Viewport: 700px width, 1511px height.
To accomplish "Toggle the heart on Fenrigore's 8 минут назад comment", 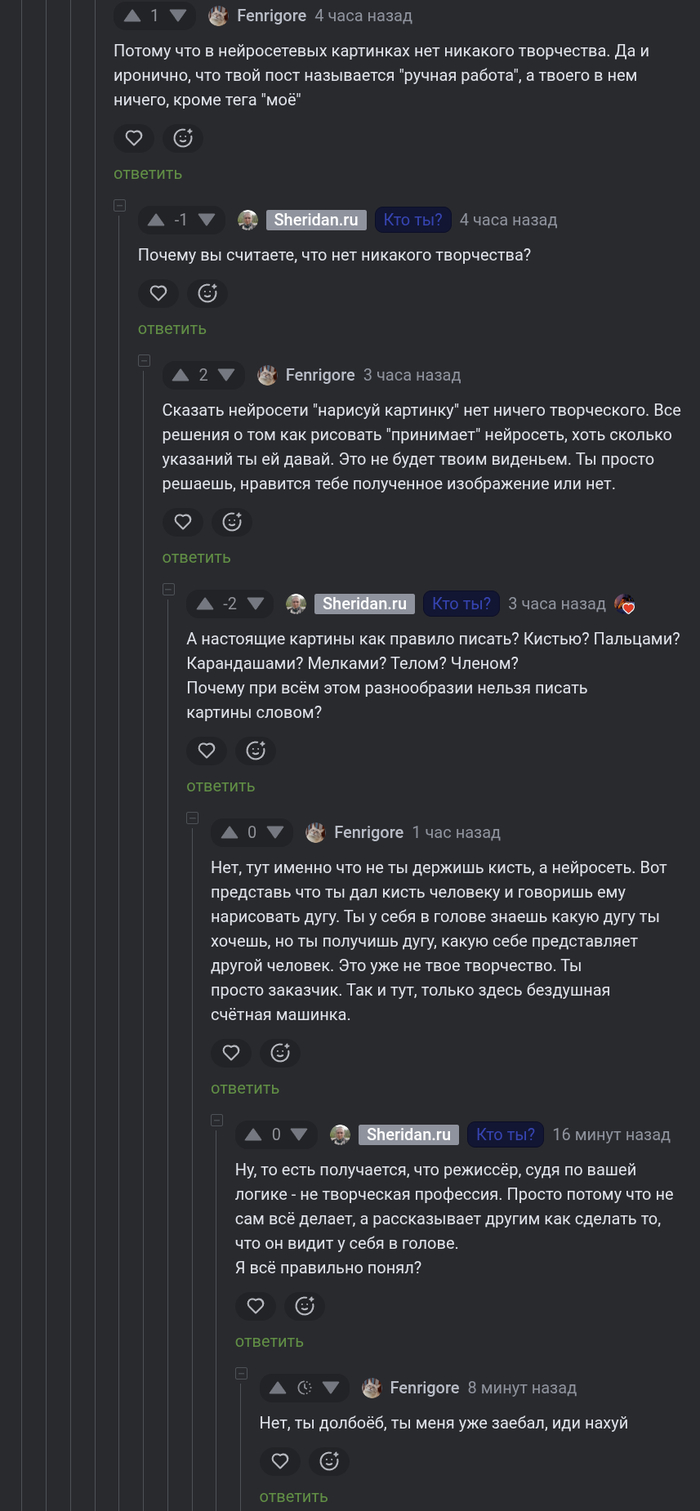I will [x=279, y=1461].
